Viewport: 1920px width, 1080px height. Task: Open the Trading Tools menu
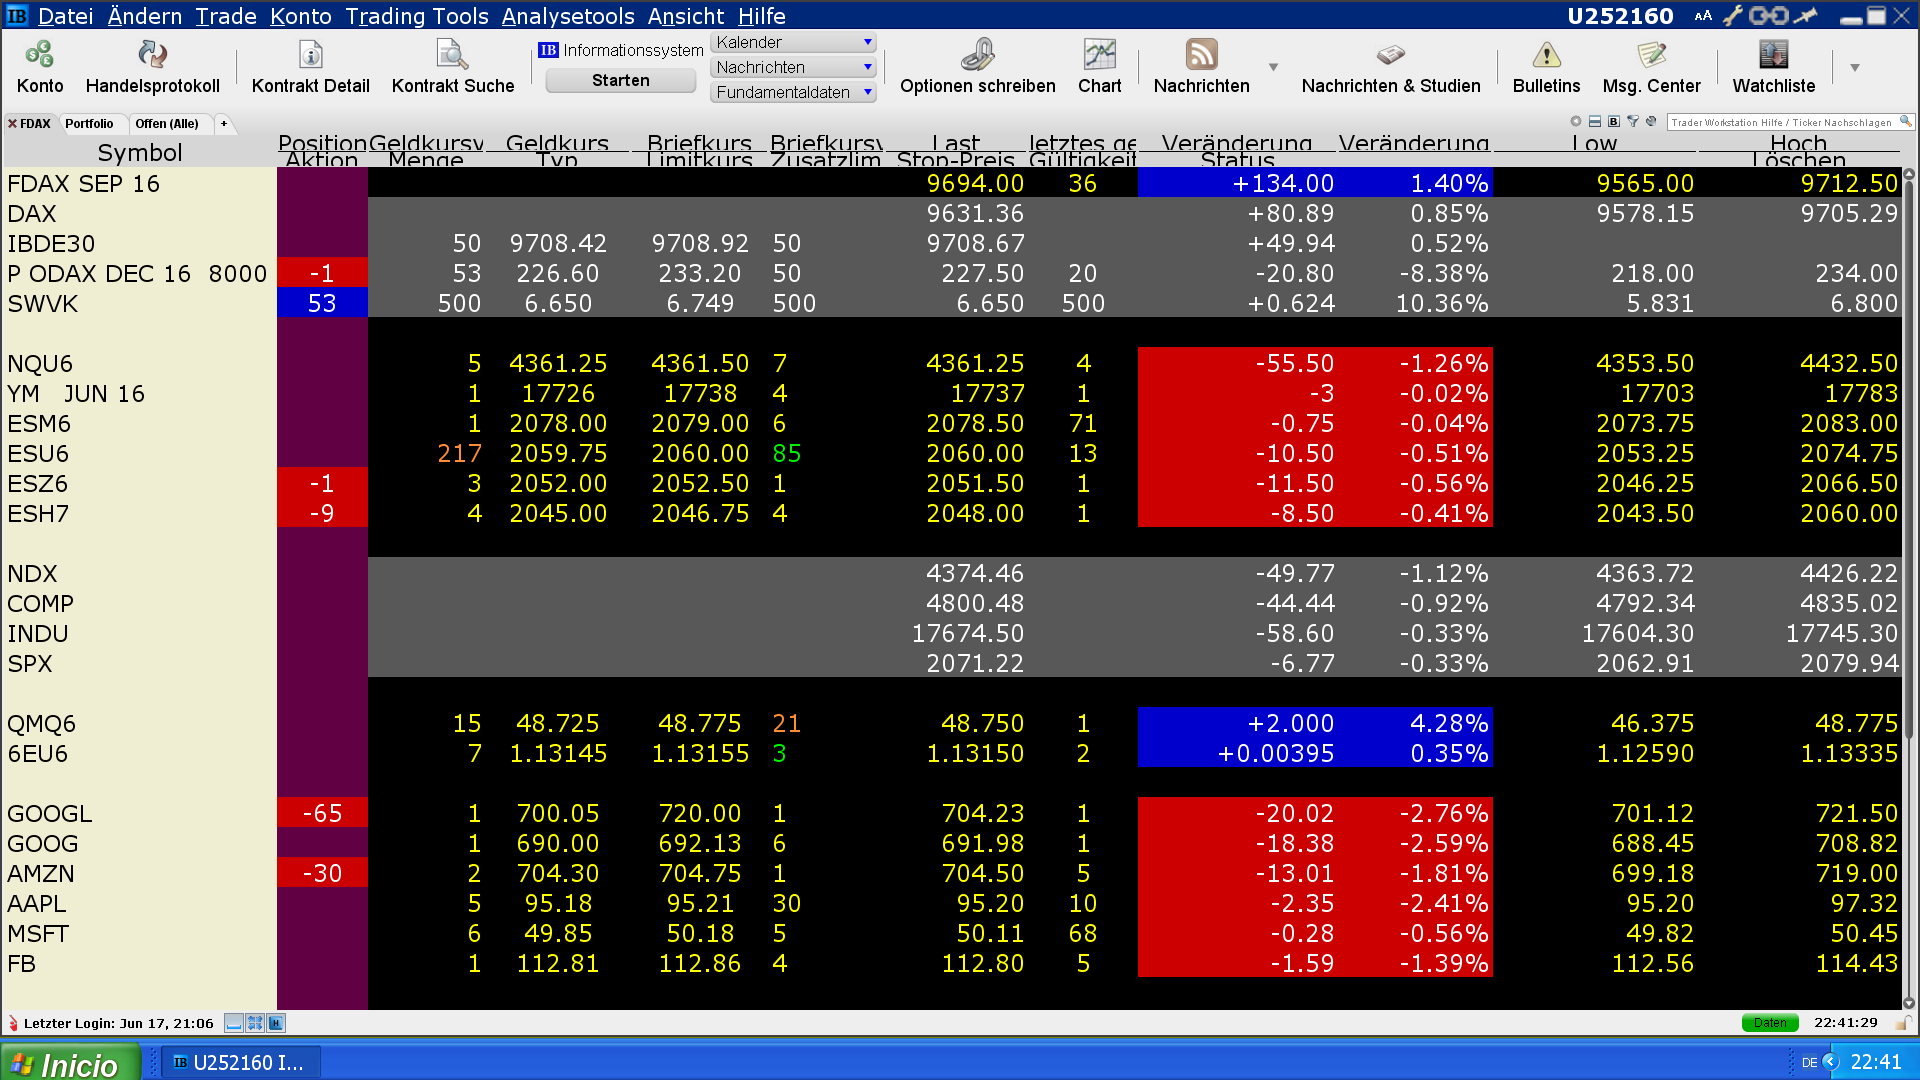416,16
